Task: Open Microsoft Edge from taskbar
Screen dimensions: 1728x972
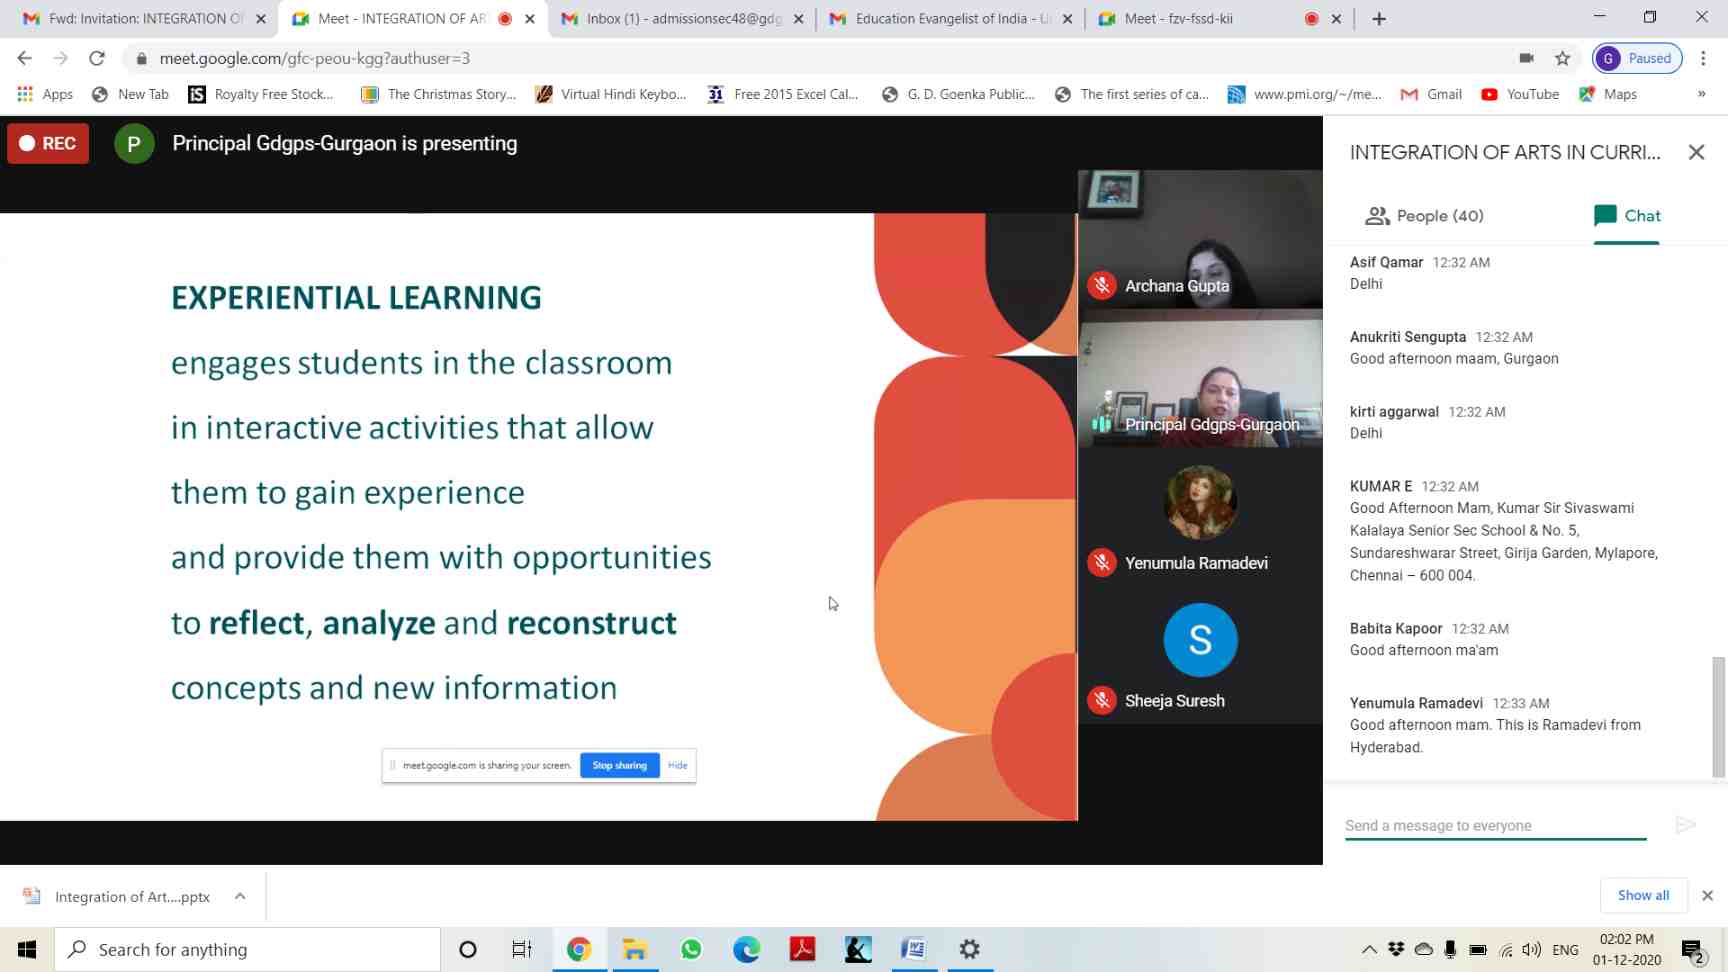Action: pos(747,949)
